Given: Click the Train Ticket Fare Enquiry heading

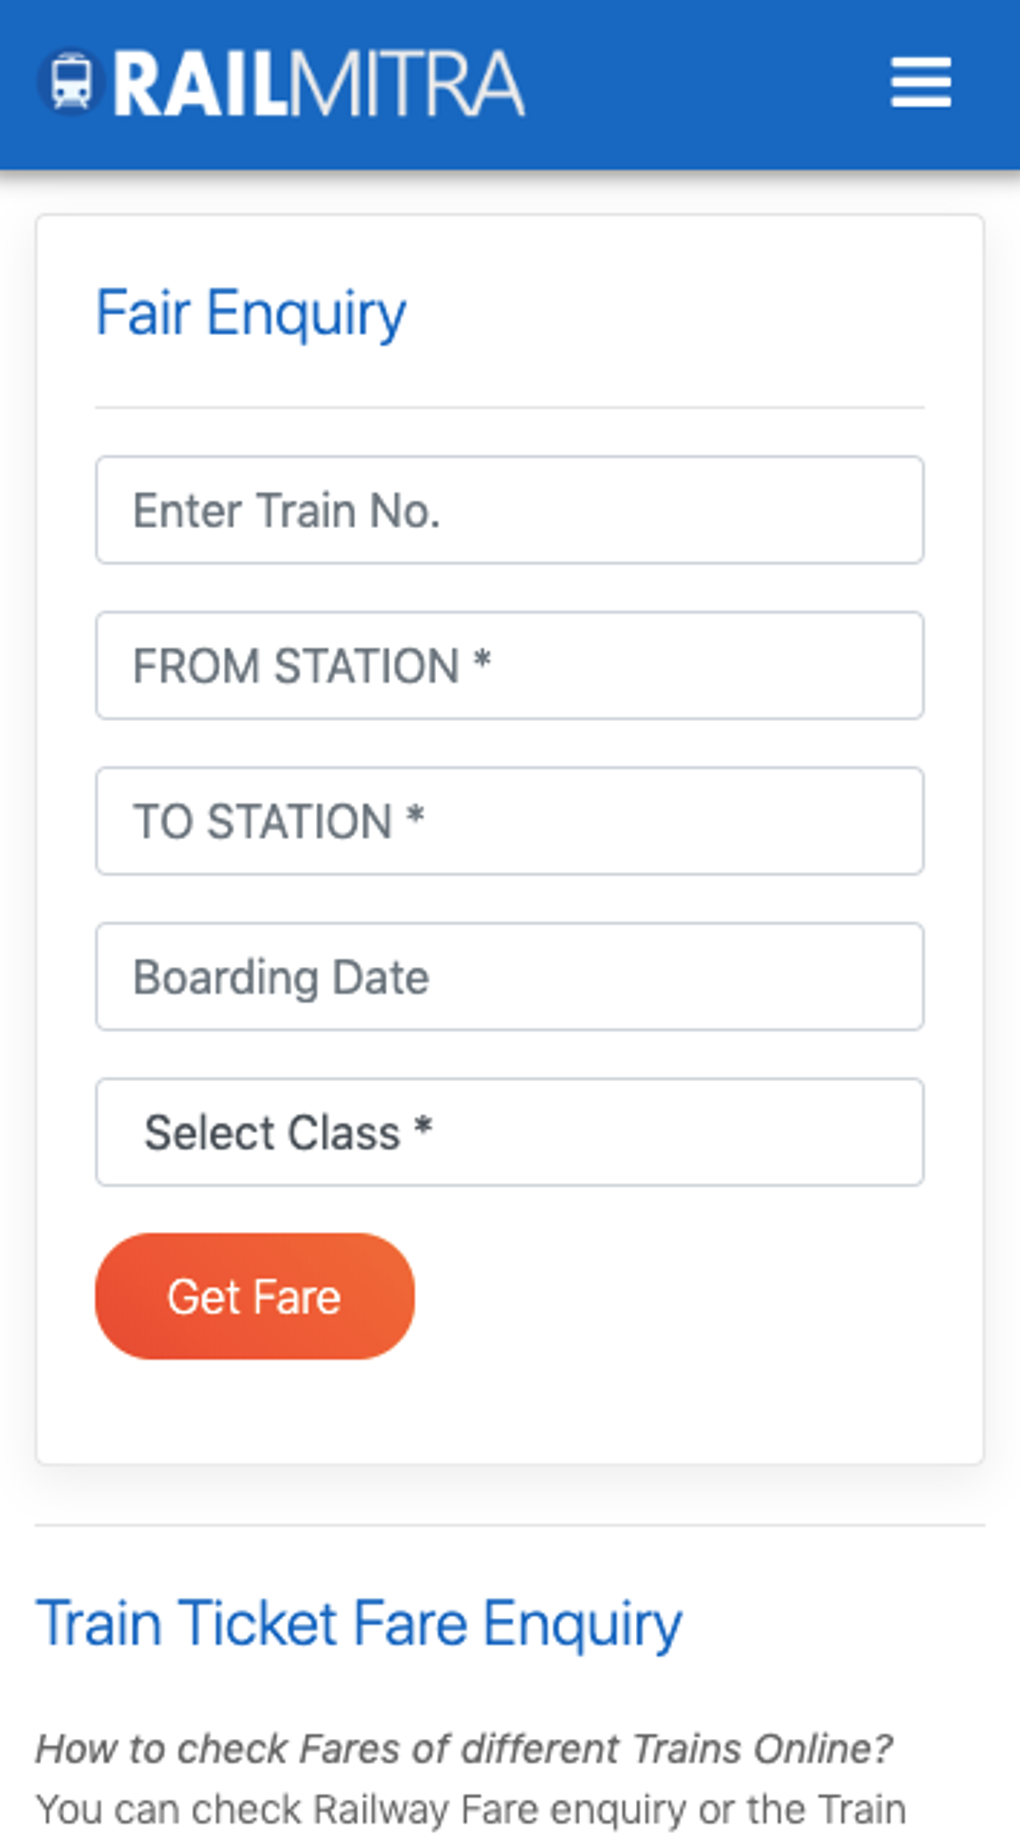Looking at the screenshot, I should pos(358,1622).
